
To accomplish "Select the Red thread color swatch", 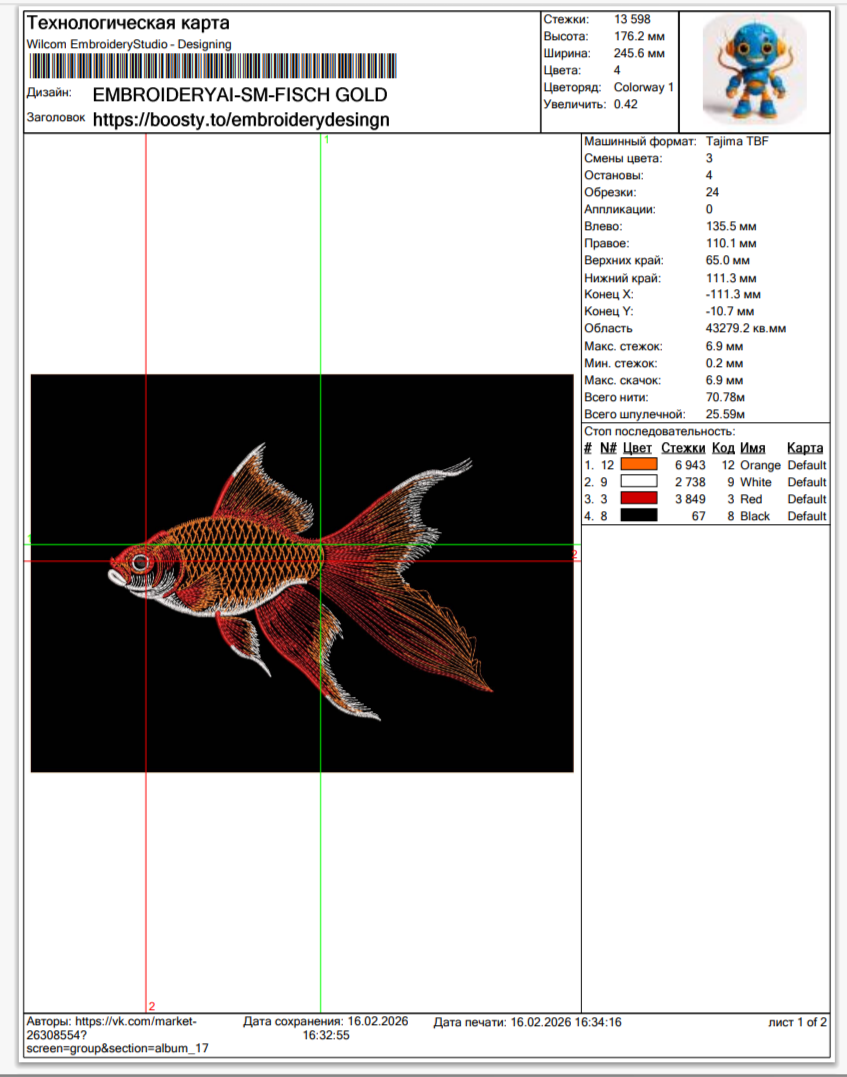I will tap(639, 499).
